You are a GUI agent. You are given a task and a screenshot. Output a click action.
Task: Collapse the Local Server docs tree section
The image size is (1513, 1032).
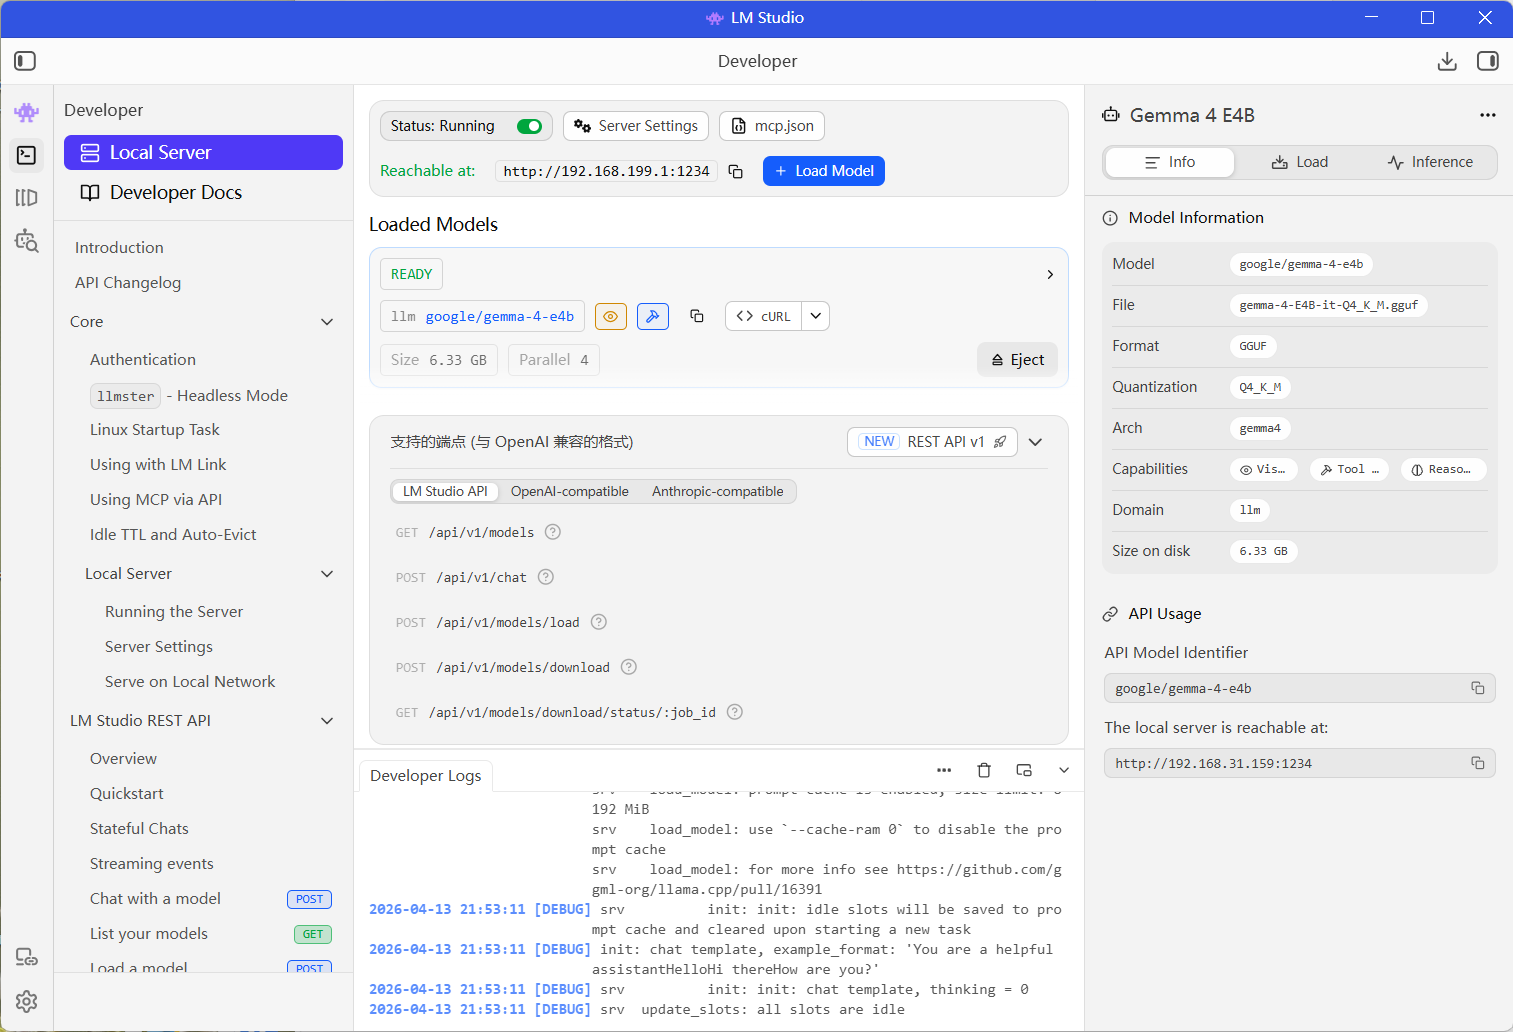(x=327, y=574)
